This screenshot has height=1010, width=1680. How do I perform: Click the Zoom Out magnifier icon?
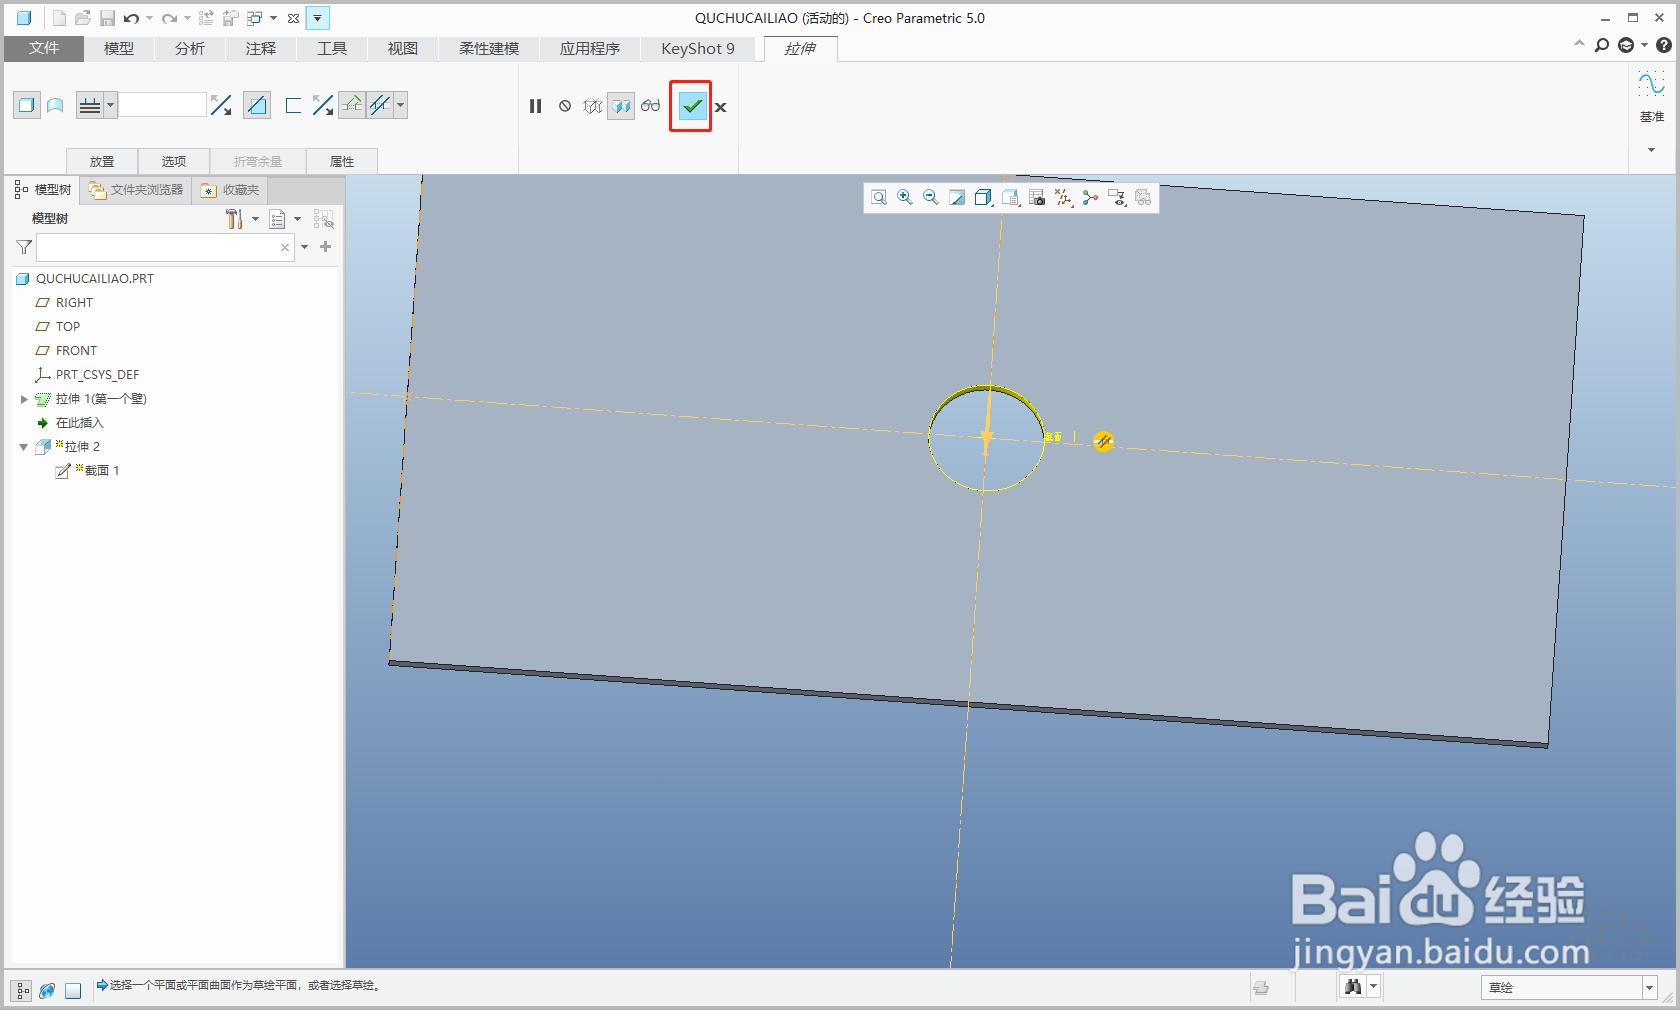[931, 198]
